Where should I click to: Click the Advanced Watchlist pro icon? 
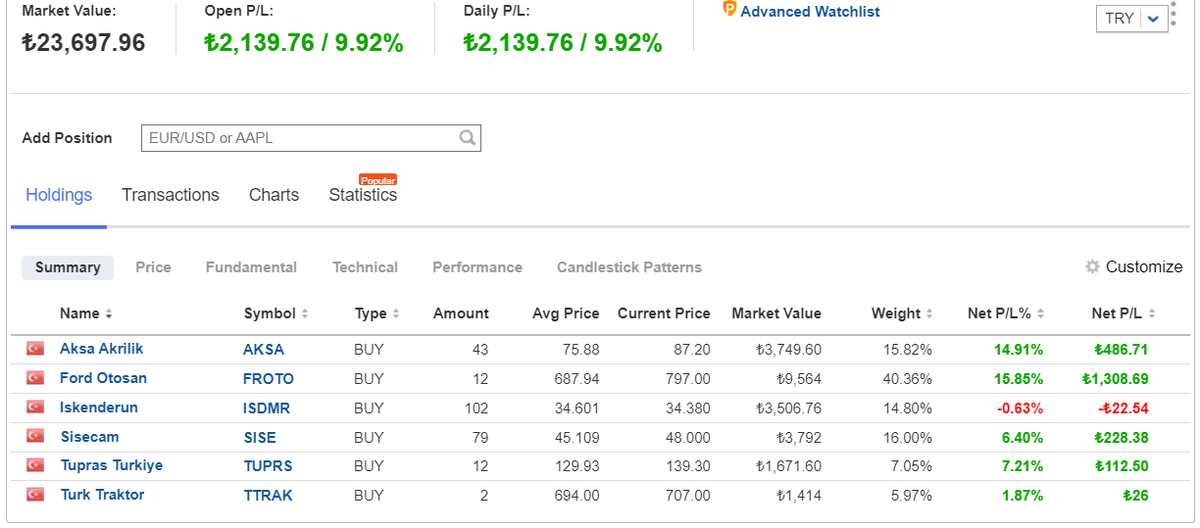coord(729,10)
